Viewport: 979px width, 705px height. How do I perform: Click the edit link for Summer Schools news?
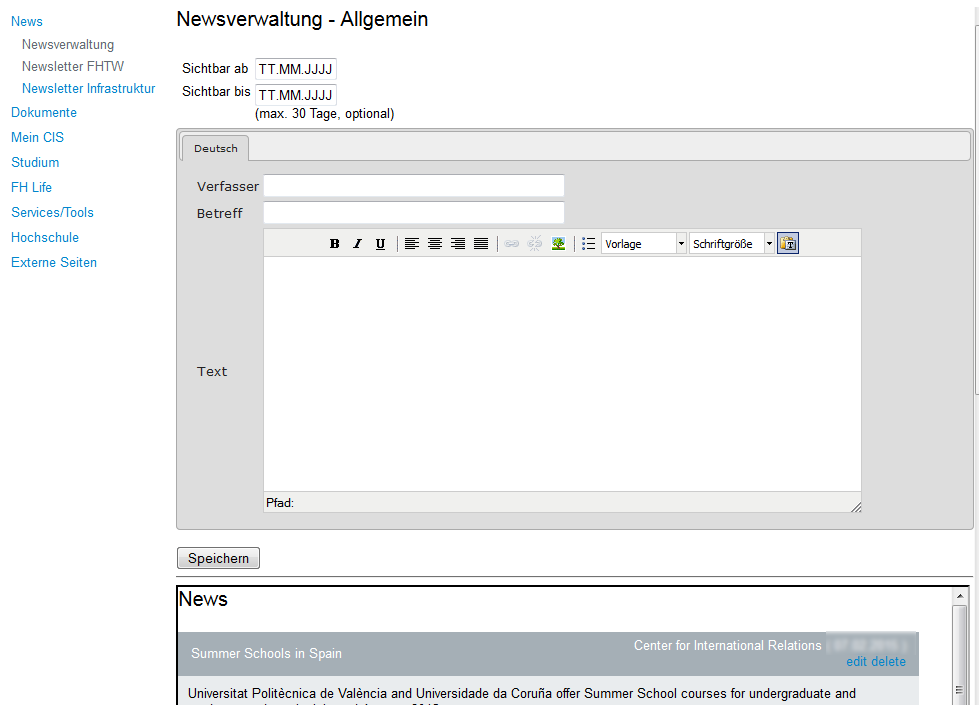pyautogui.click(x=856, y=662)
